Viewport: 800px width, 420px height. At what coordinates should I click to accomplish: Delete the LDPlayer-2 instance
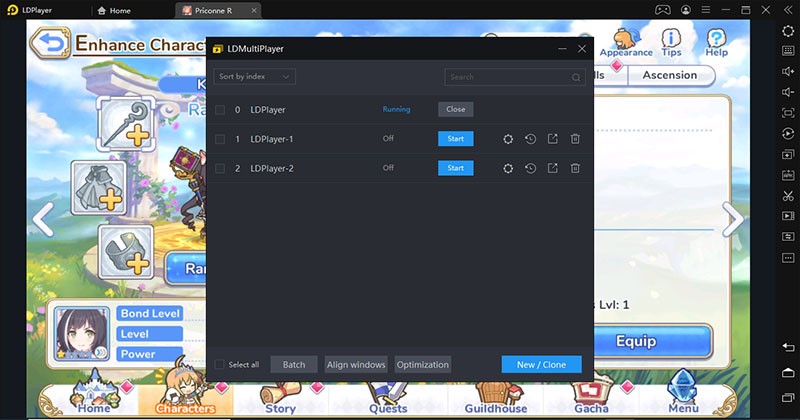[x=575, y=168]
